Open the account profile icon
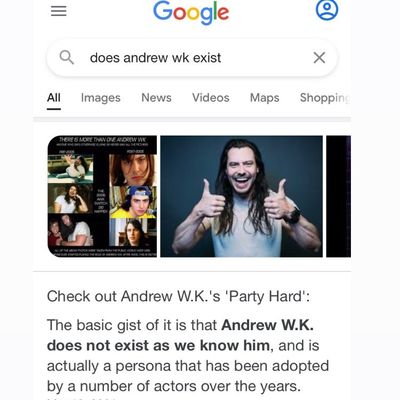Image resolution: width=400 pixels, height=400 pixels. tap(327, 9)
